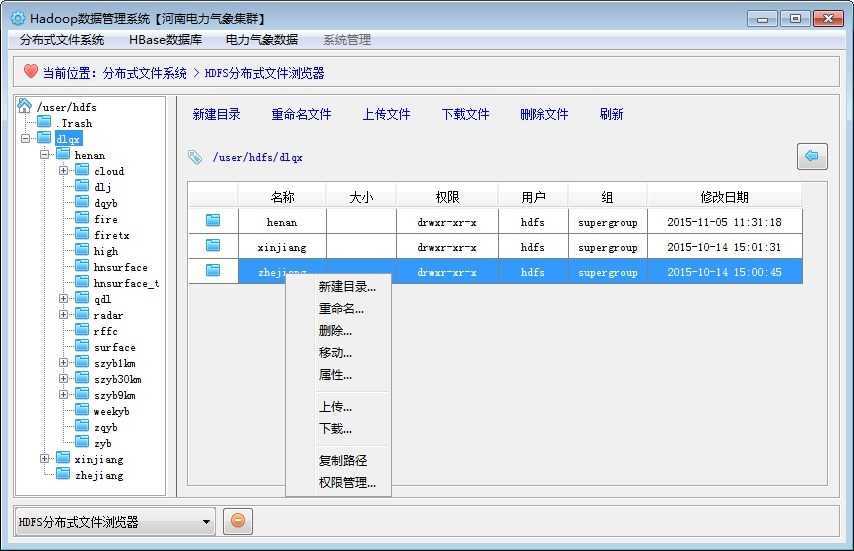854x551 pixels.
Task: Choose 新建目录... from context menu
Action: (x=347, y=286)
